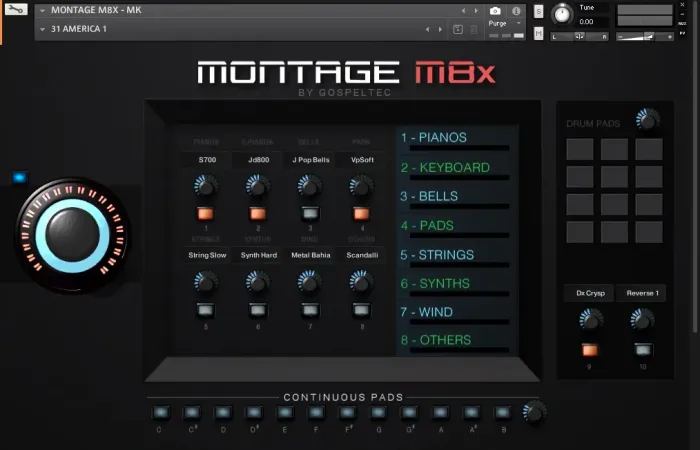Image resolution: width=700 pixels, height=450 pixels.
Task: Delete snapshot with the trash icon
Action: [x=474, y=29]
